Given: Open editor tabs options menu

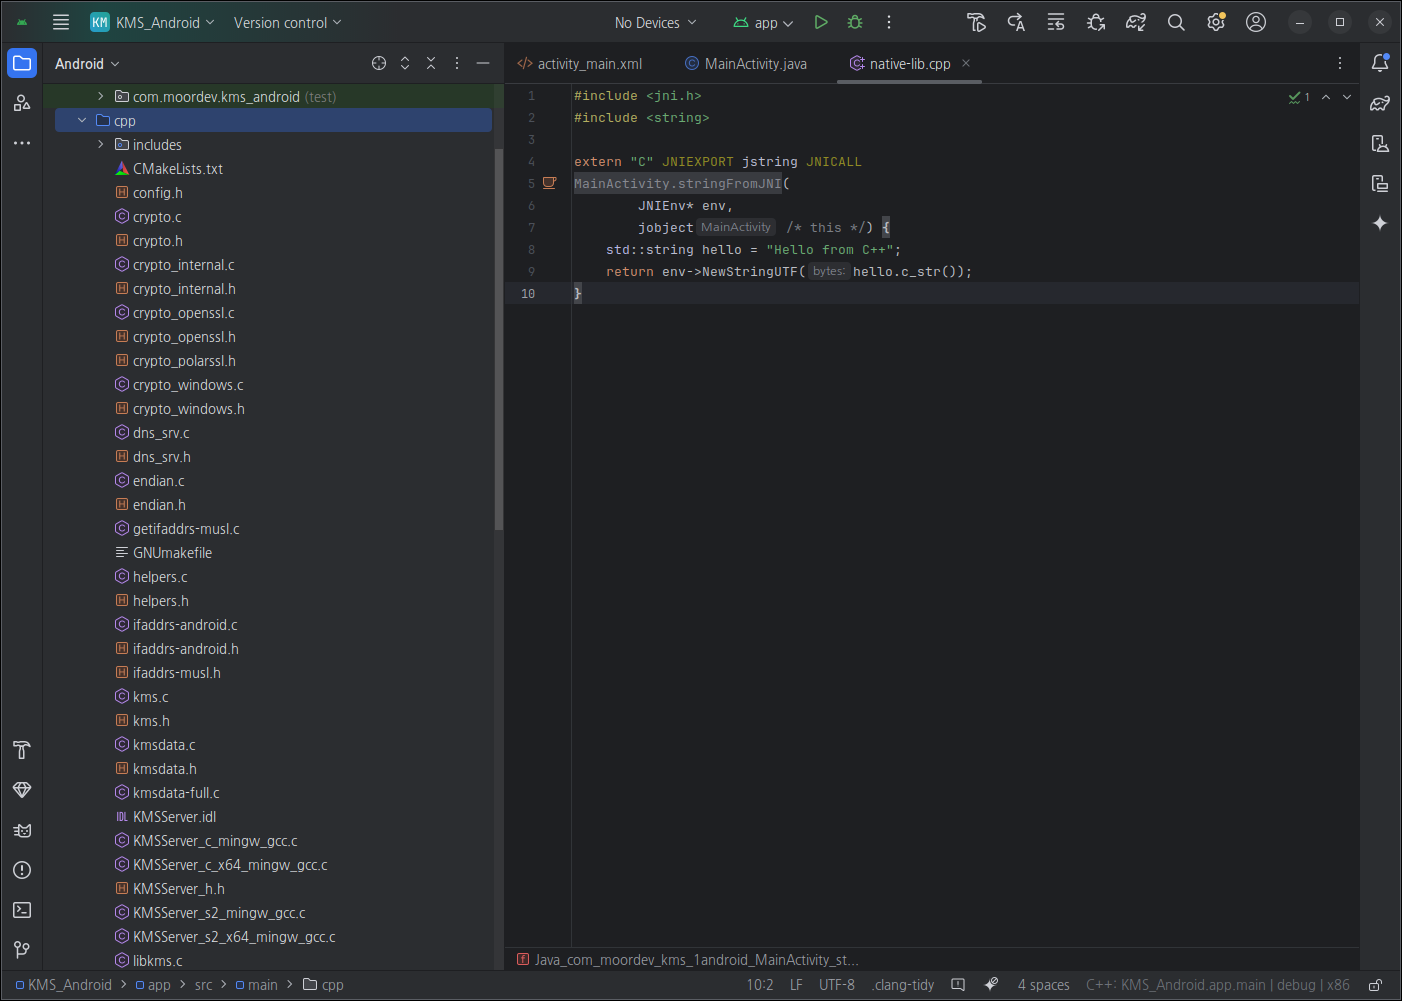Looking at the screenshot, I should coord(1340,63).
